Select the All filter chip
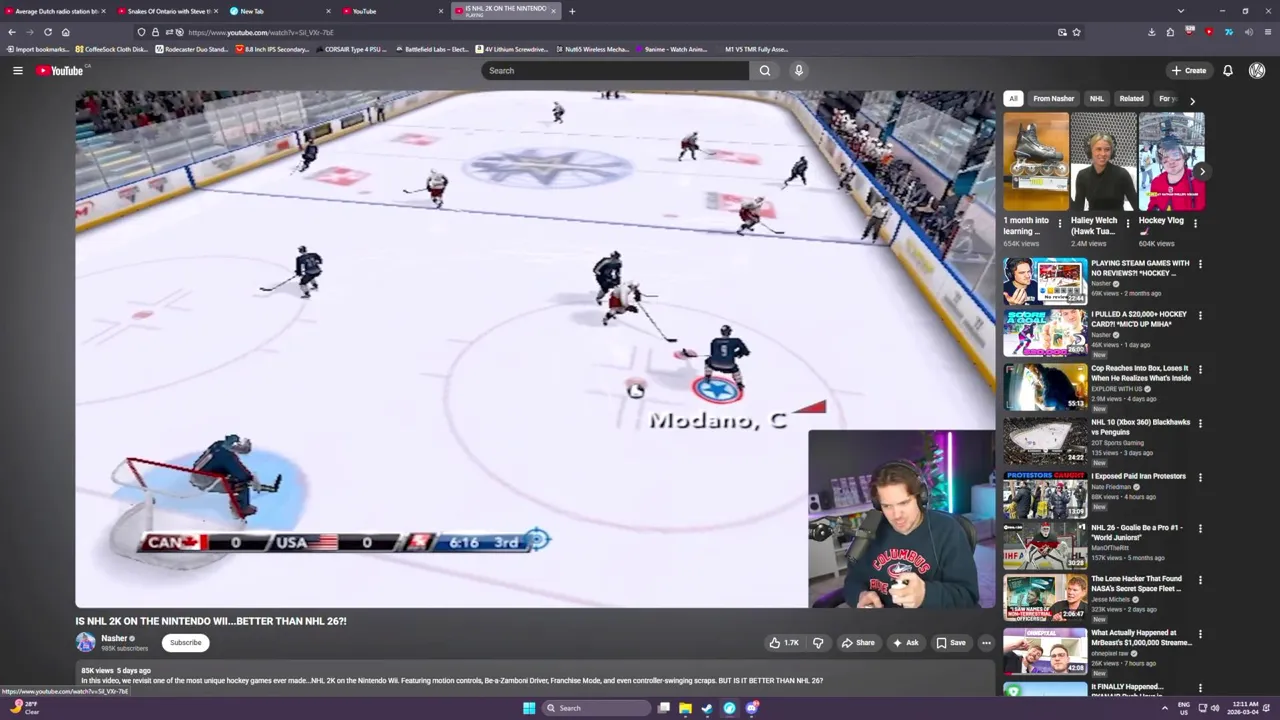The width and height of the screenshot is (1280, 720). coord(1013,99)
